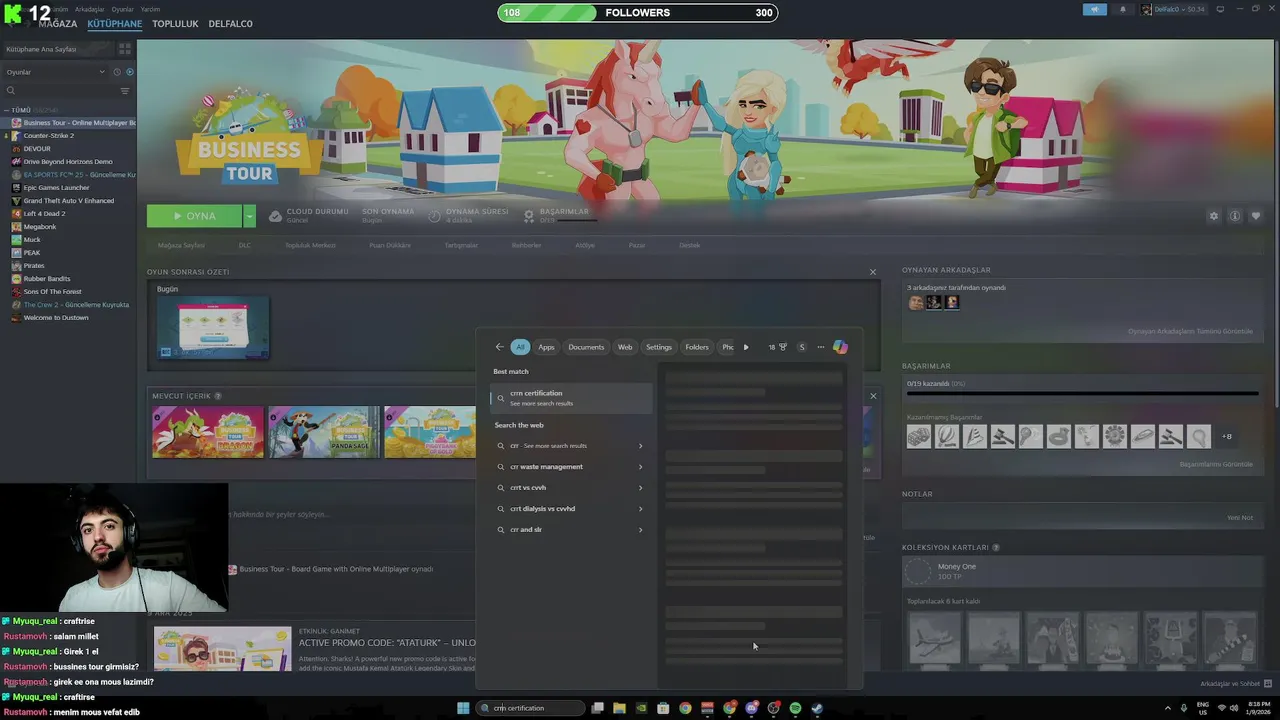Select Counter-Strike 2 in library list
The height and width of the screenshot is (720, 1280).
[48, 136]
